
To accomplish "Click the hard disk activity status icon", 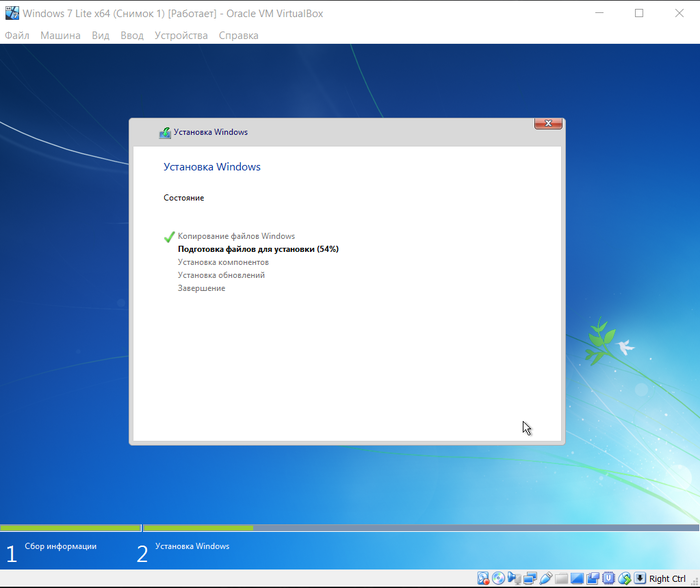I will 483,578.
